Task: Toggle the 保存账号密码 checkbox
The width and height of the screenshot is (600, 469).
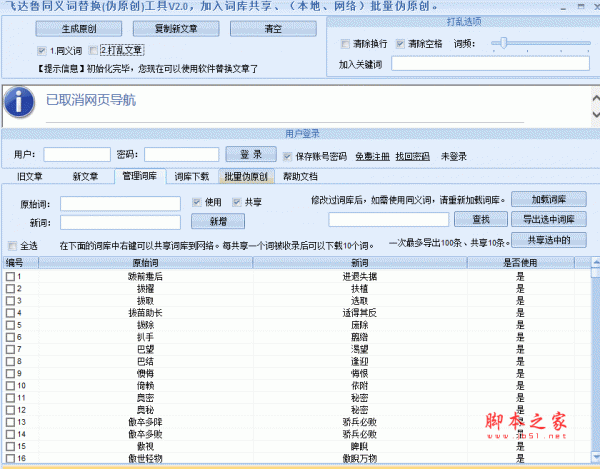Action: (289, 157)
